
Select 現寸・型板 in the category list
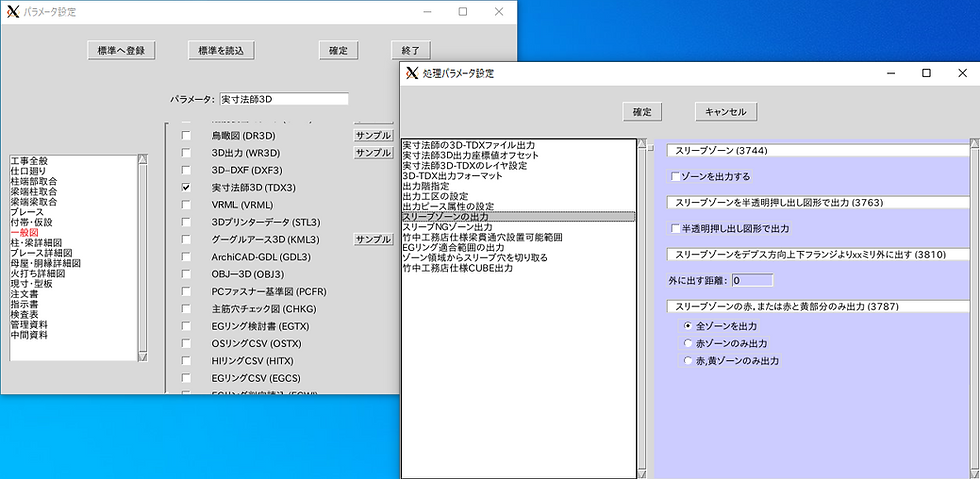point(31,283)
